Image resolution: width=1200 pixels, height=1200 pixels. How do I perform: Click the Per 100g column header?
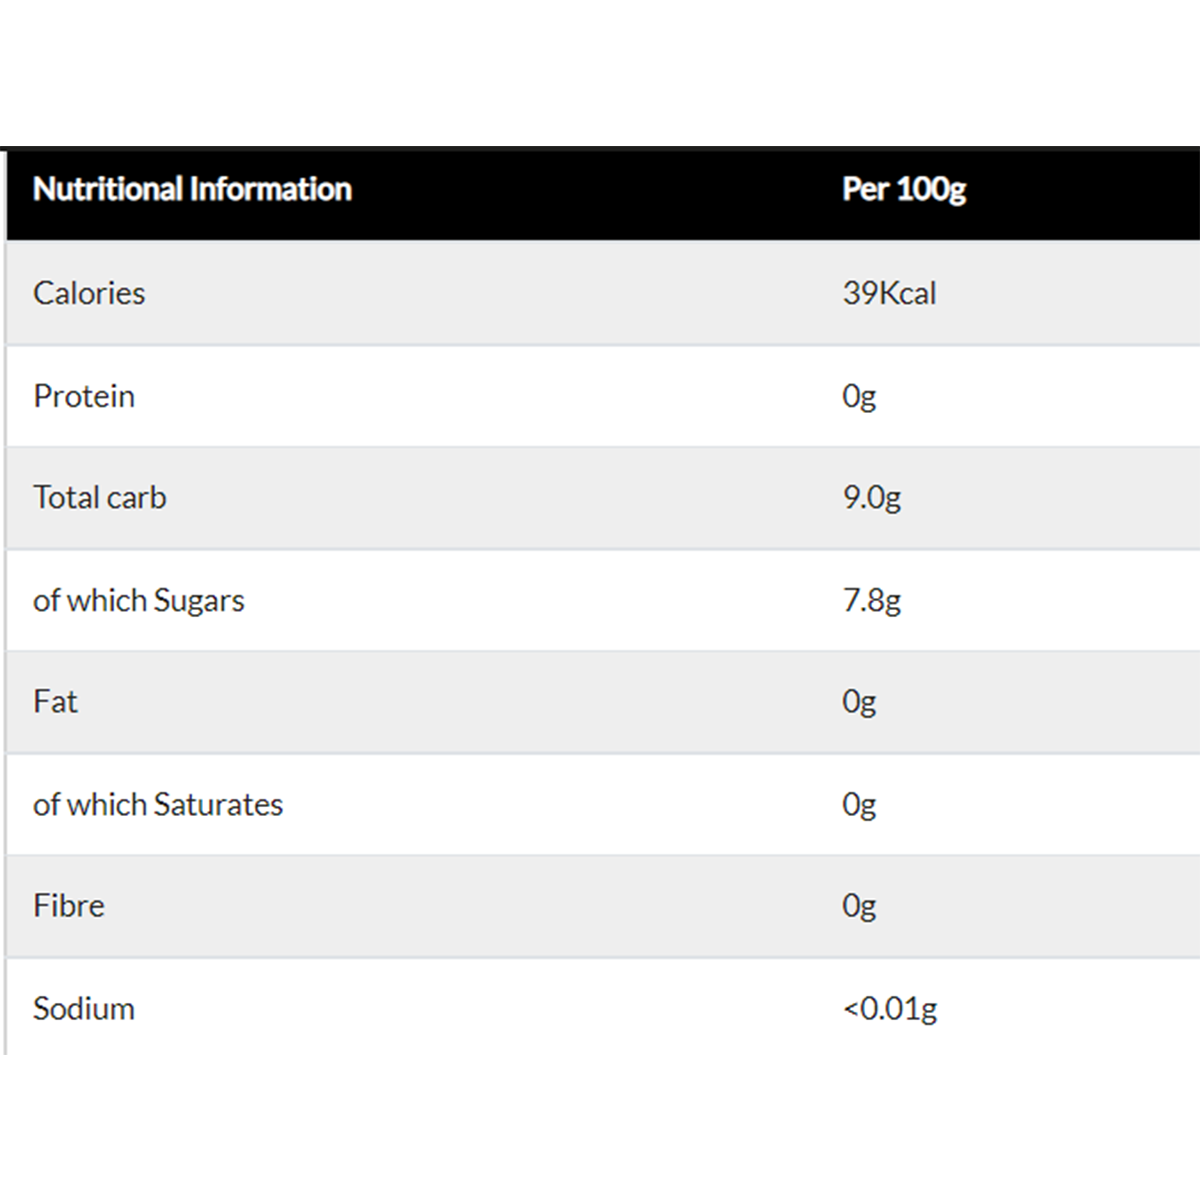pos(904,189)
